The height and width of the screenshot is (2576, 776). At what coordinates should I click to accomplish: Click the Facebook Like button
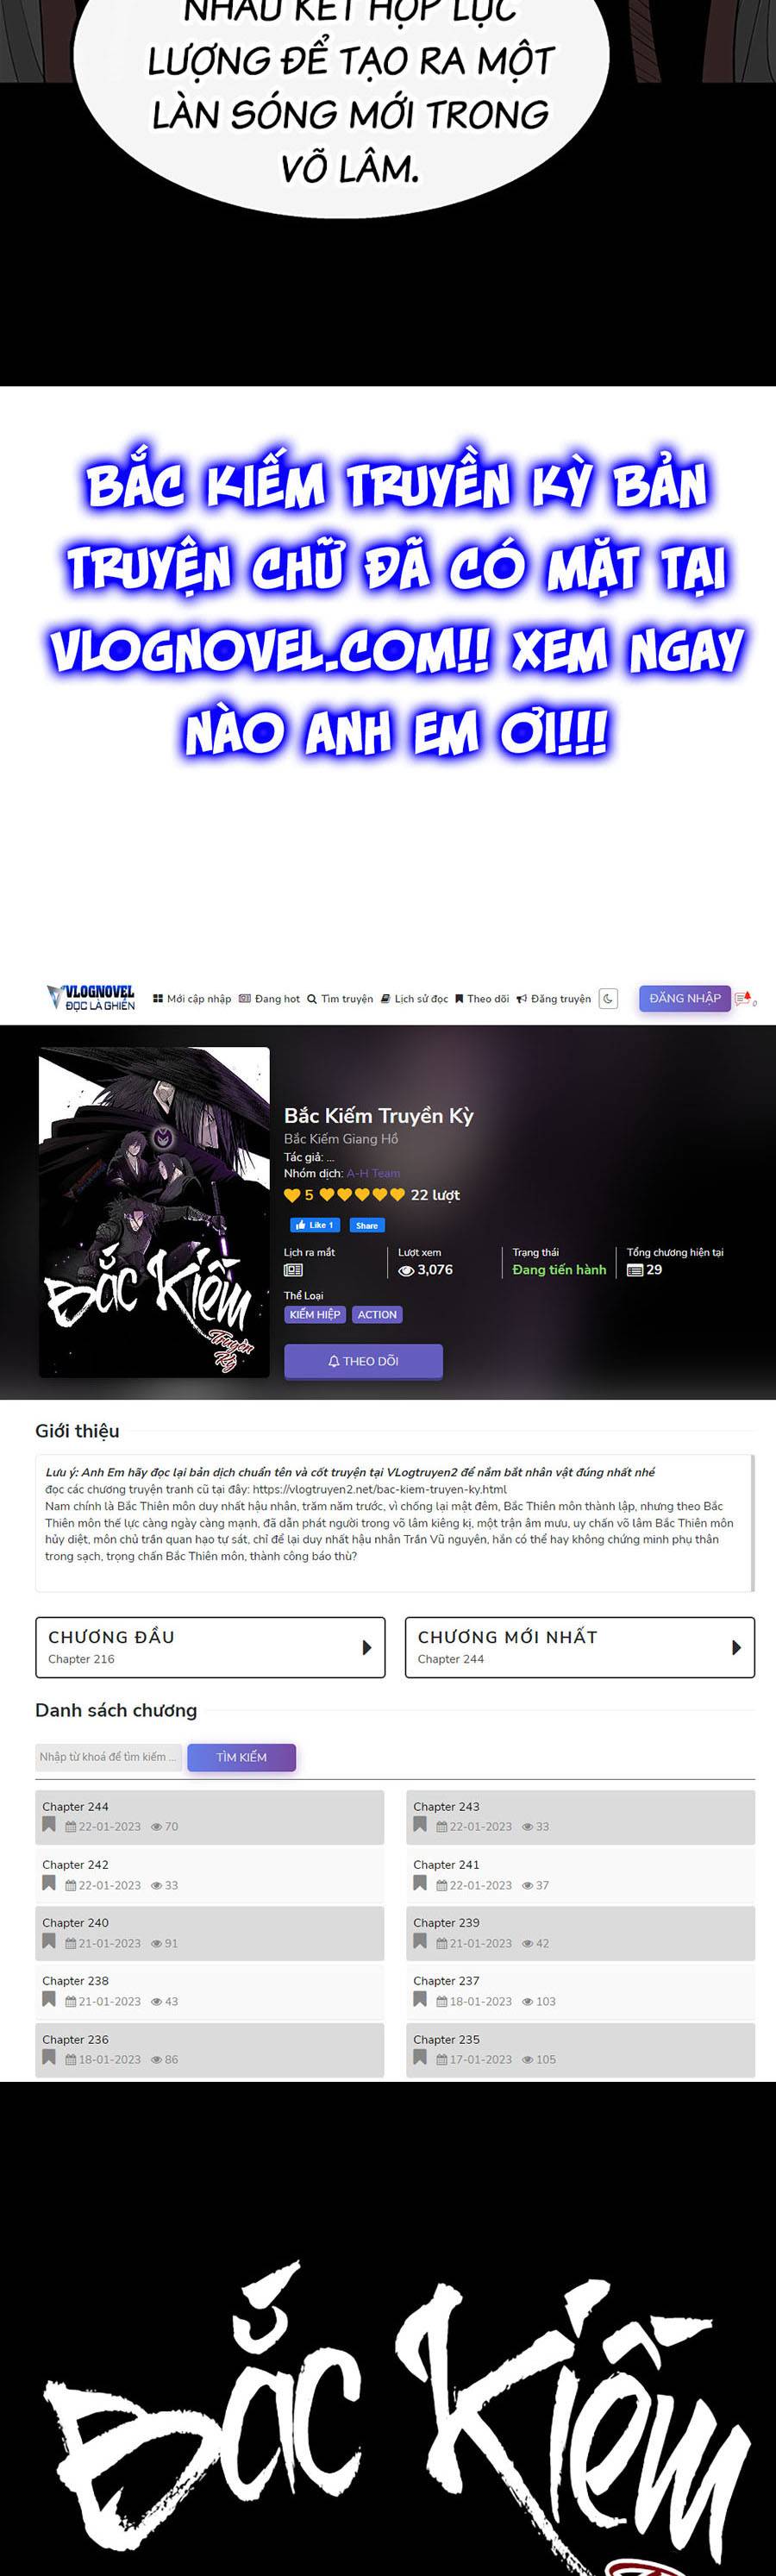point(315,1225)
